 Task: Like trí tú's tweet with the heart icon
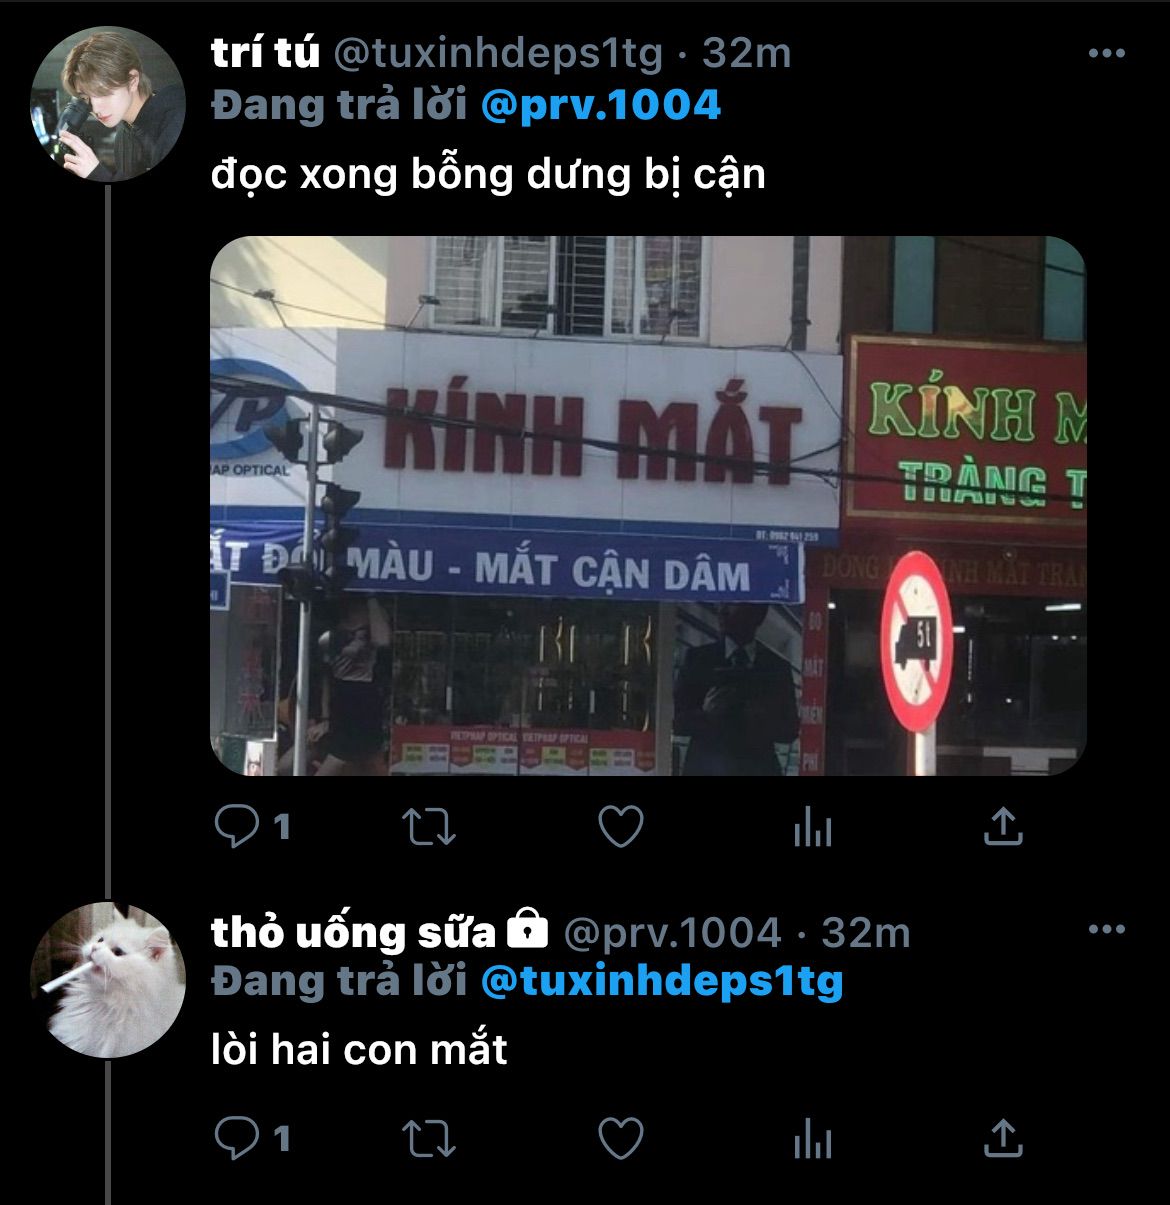pos(620,827)
